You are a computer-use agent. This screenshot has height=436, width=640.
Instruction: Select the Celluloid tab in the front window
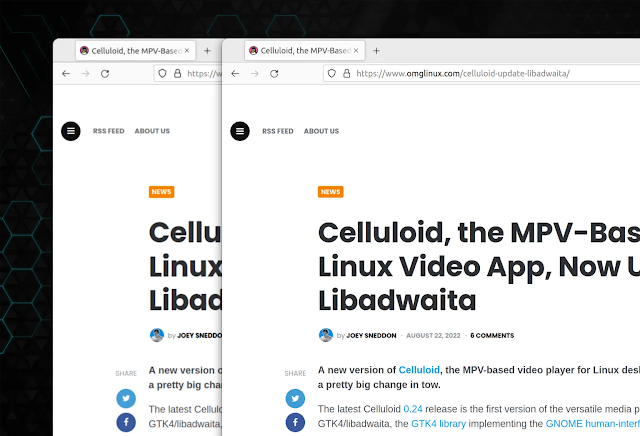click(x=304, y=51)
